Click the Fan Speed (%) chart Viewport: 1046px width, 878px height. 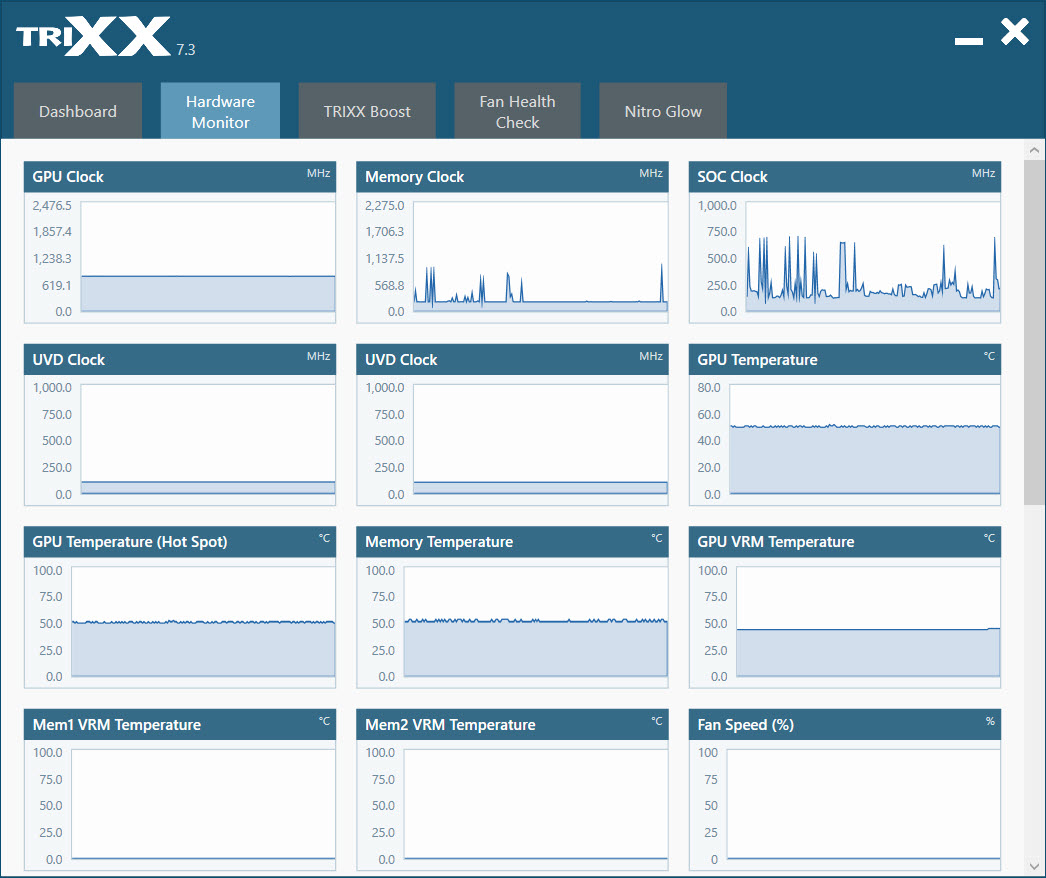pos(863,804)
